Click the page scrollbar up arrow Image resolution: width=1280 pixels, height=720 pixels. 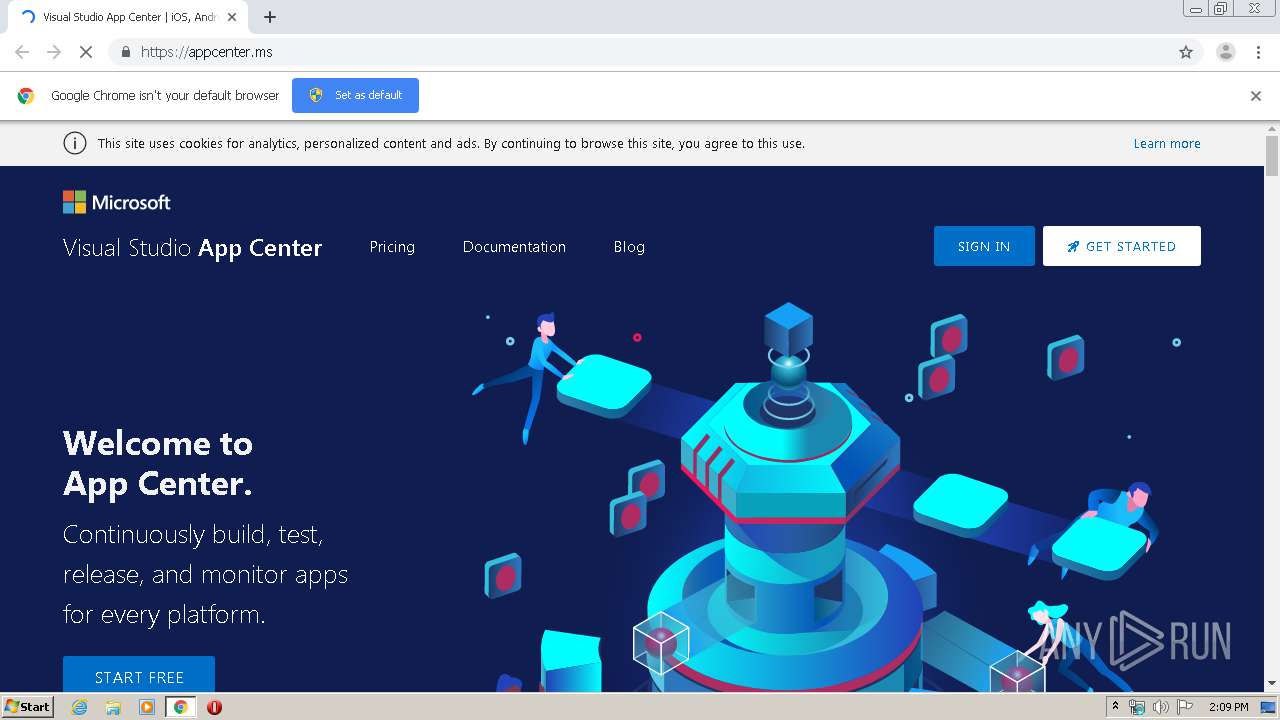click(x=1272, y=128)
